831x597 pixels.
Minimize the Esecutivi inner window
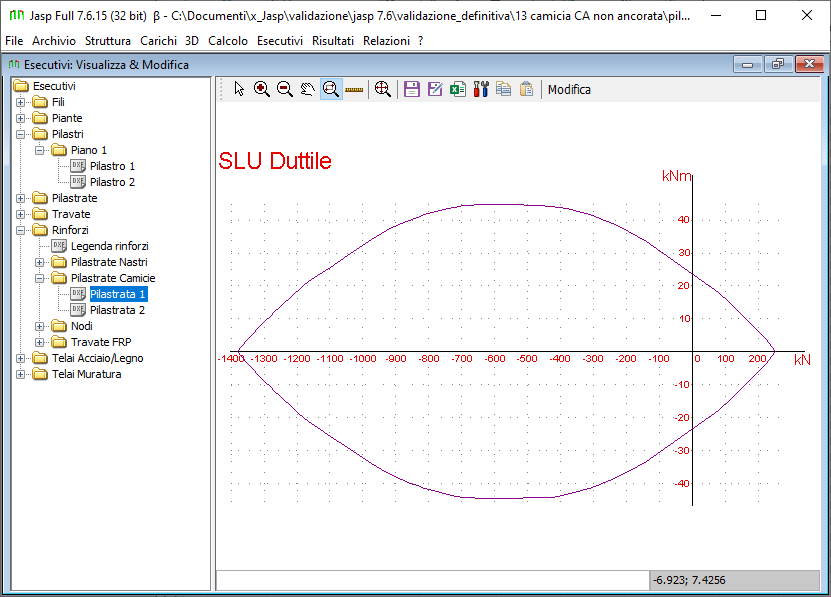tap(747, 64)
